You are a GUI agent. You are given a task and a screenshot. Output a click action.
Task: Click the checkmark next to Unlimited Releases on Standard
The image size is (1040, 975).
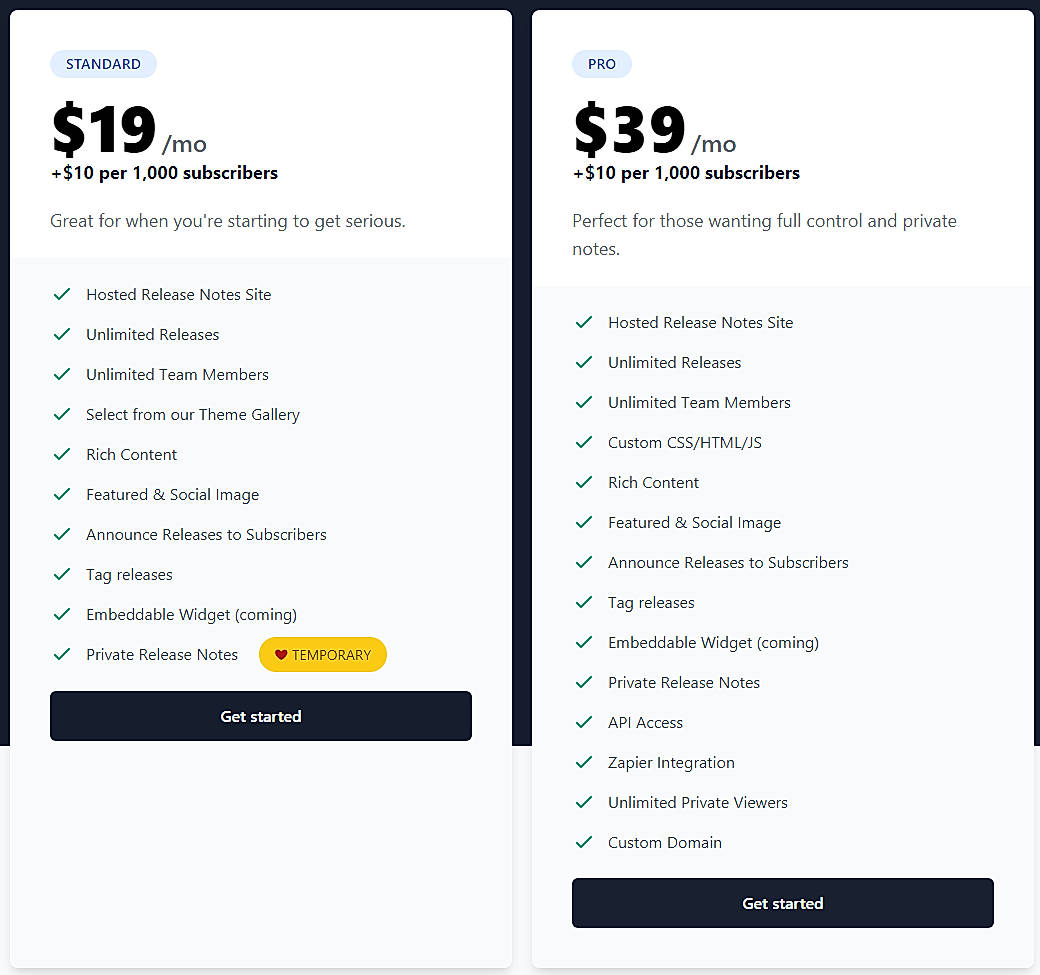click(62, 334)
